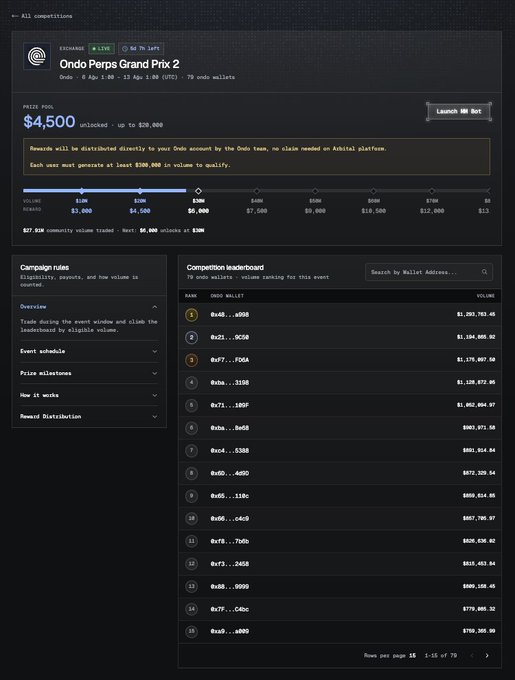Select wallet 0xba...3198
The width and height of the screenshot is (515, 680).
pos(230,382)
